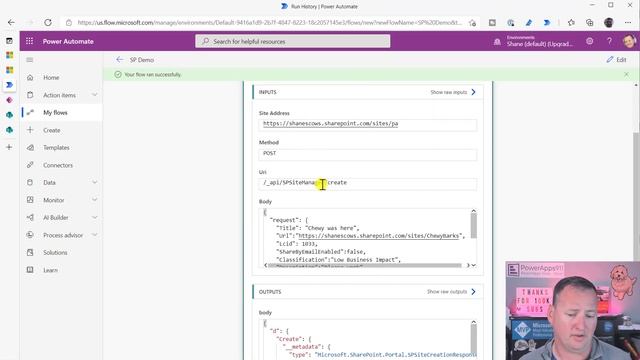Click the INPUTS section header
640x360 pixels.
click(267, 92)
